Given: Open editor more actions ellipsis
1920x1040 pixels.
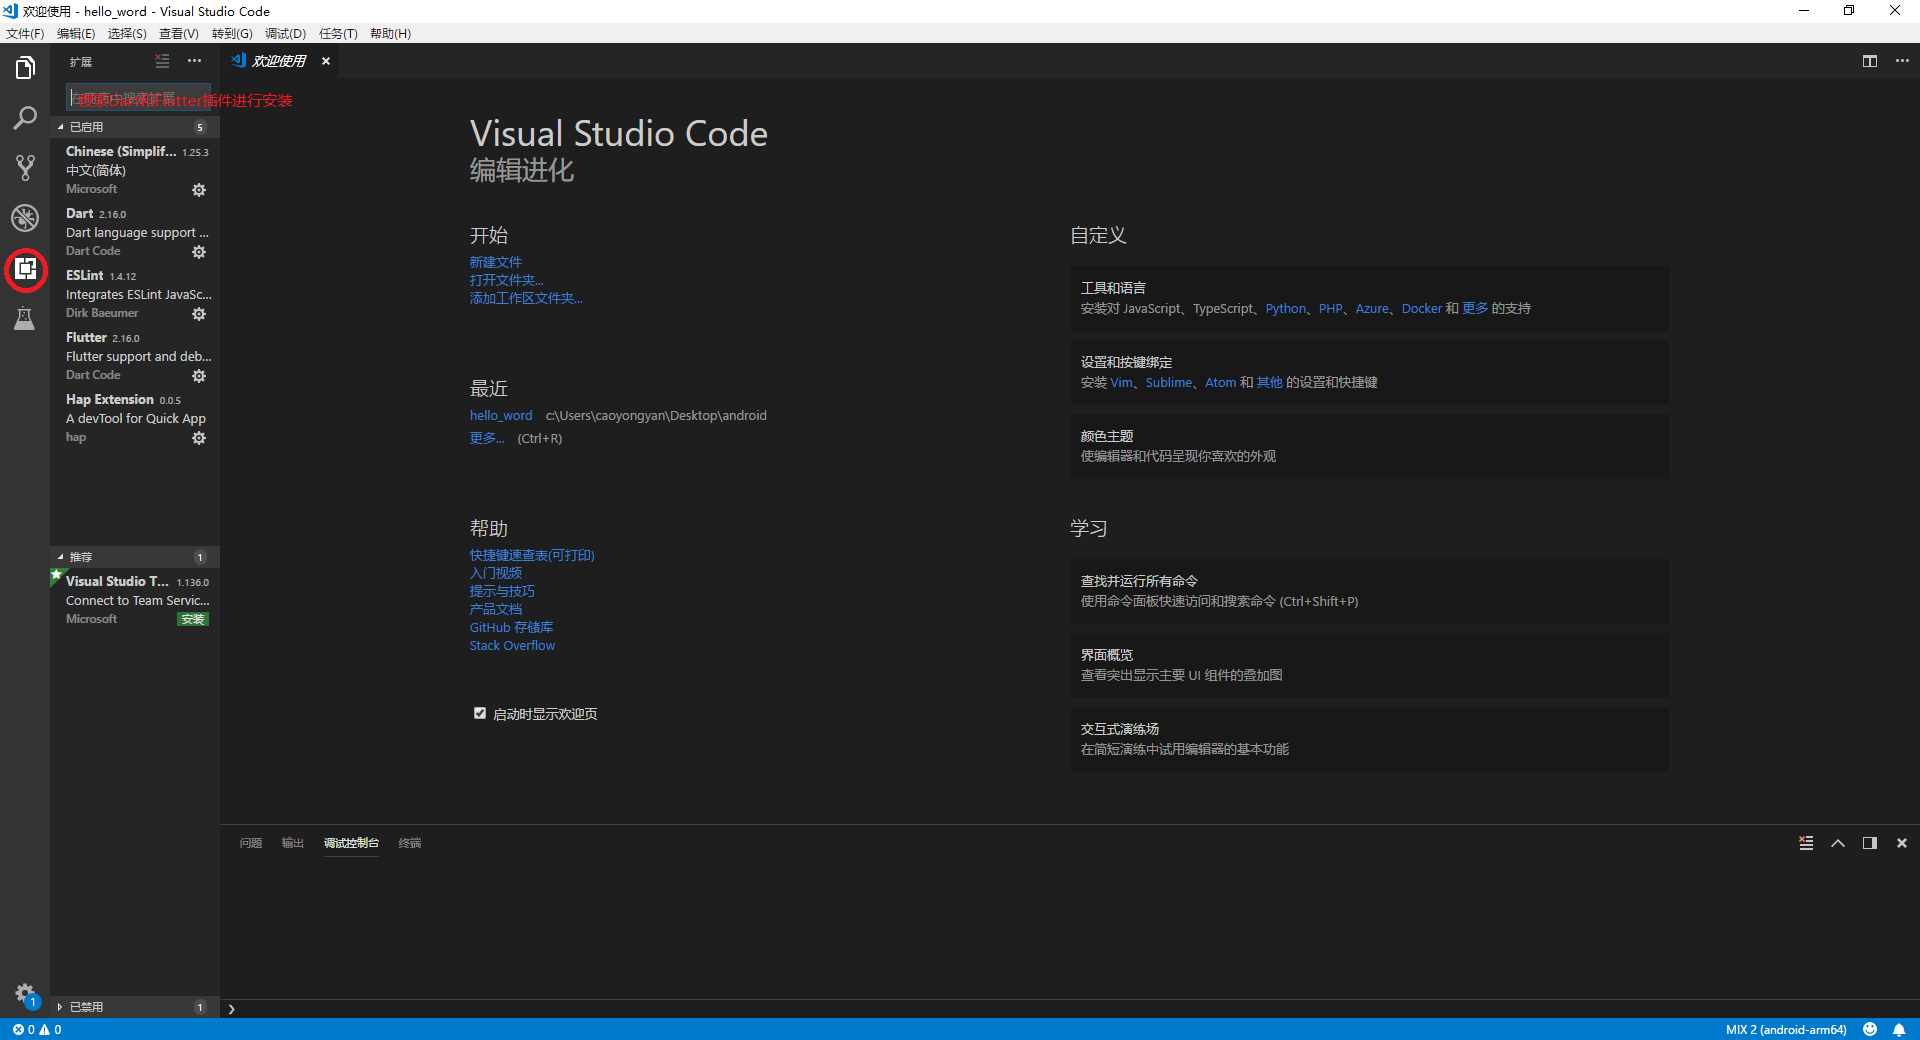Looking at the screenshot, I should (1902, 61).
